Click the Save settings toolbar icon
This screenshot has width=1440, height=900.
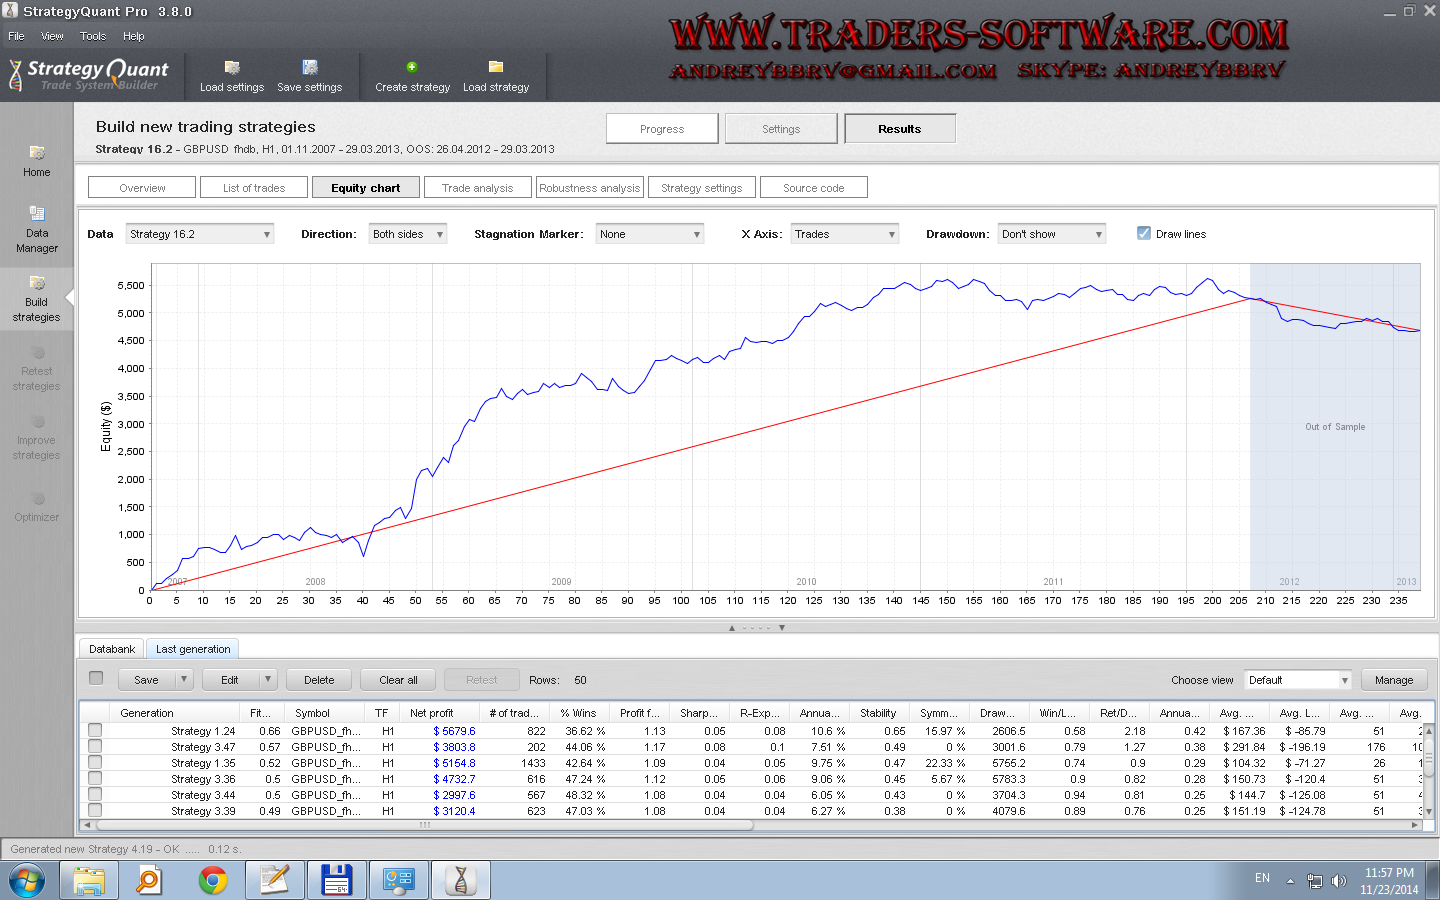tap(310, 68)
